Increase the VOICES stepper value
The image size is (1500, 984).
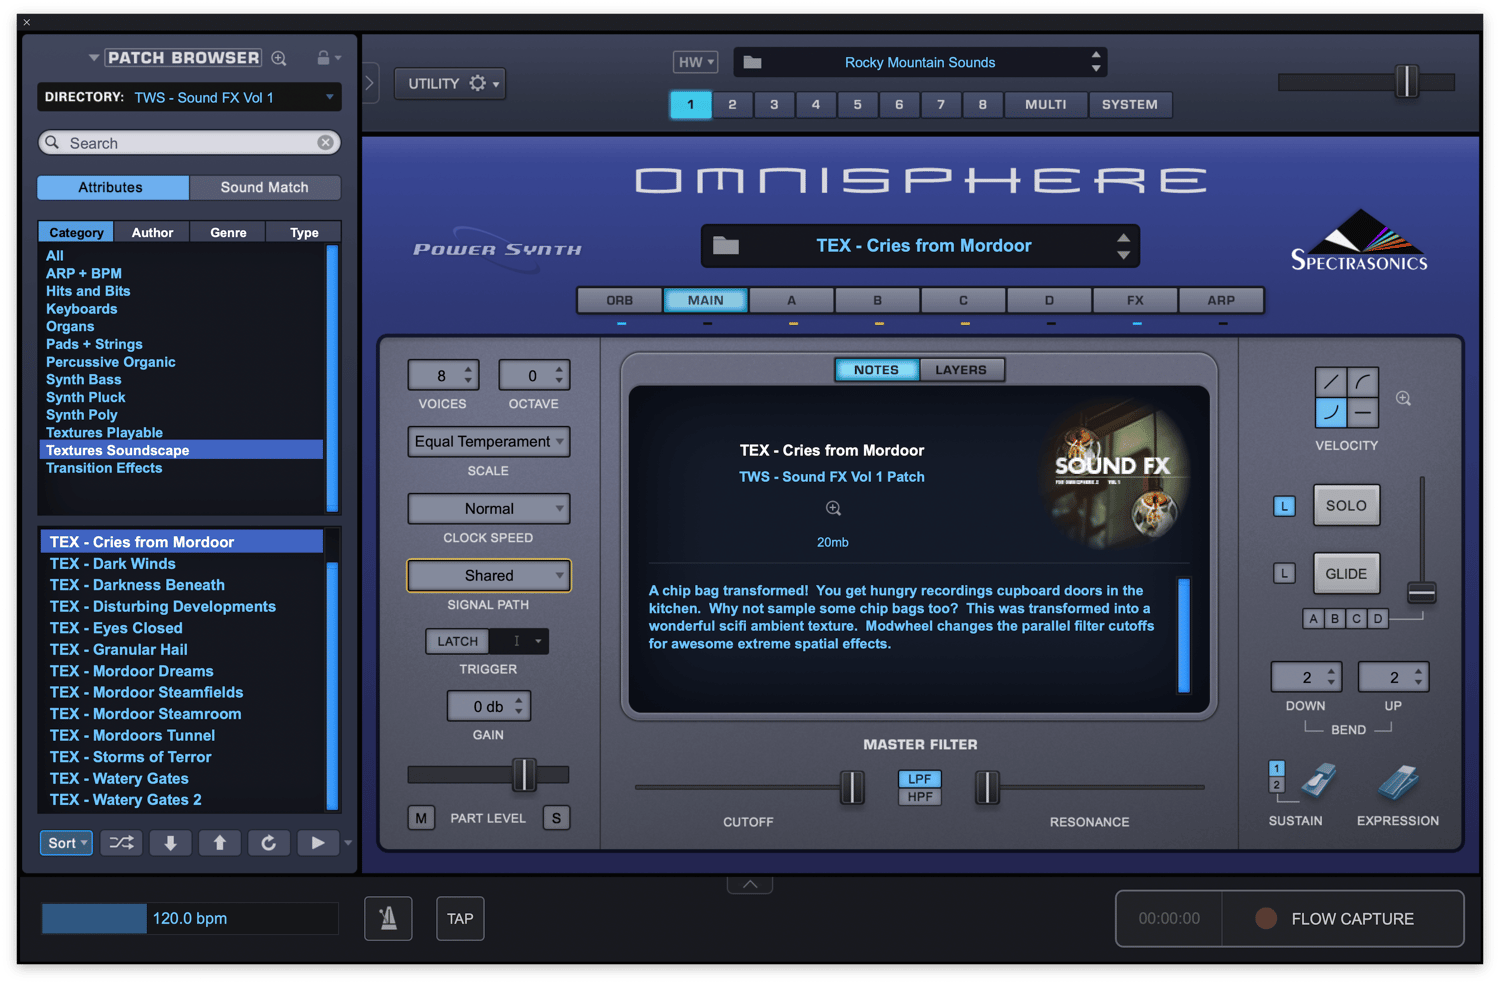tap(468, 369)
